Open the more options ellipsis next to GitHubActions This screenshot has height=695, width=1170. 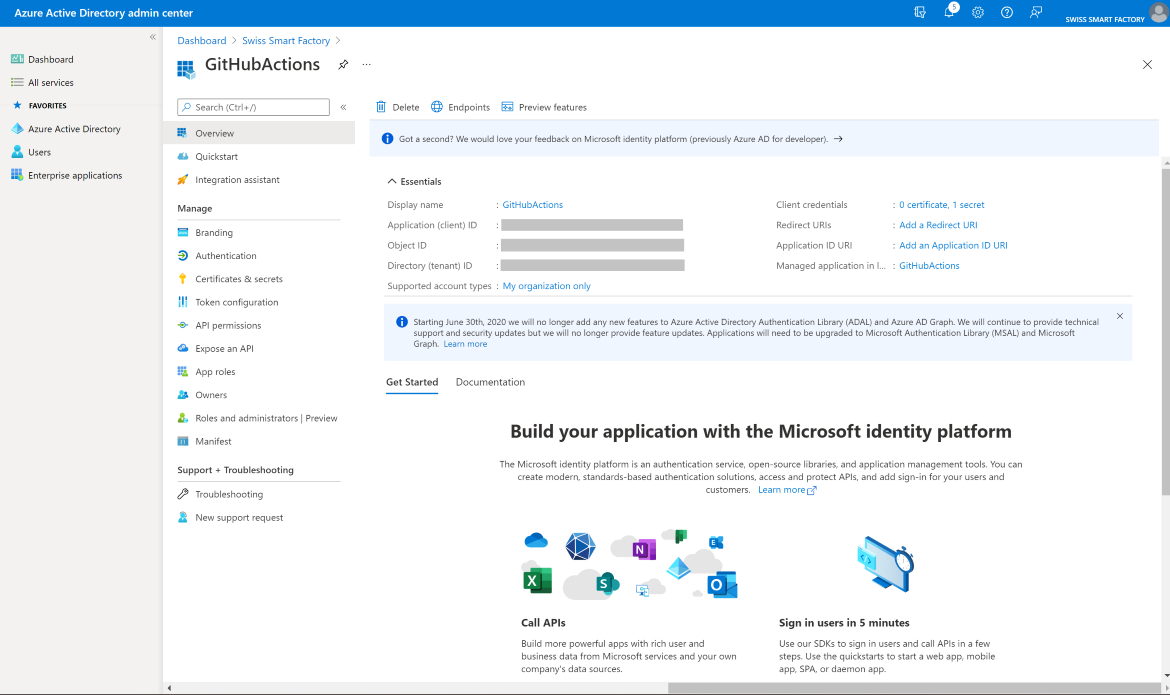[x=366, y=65]
